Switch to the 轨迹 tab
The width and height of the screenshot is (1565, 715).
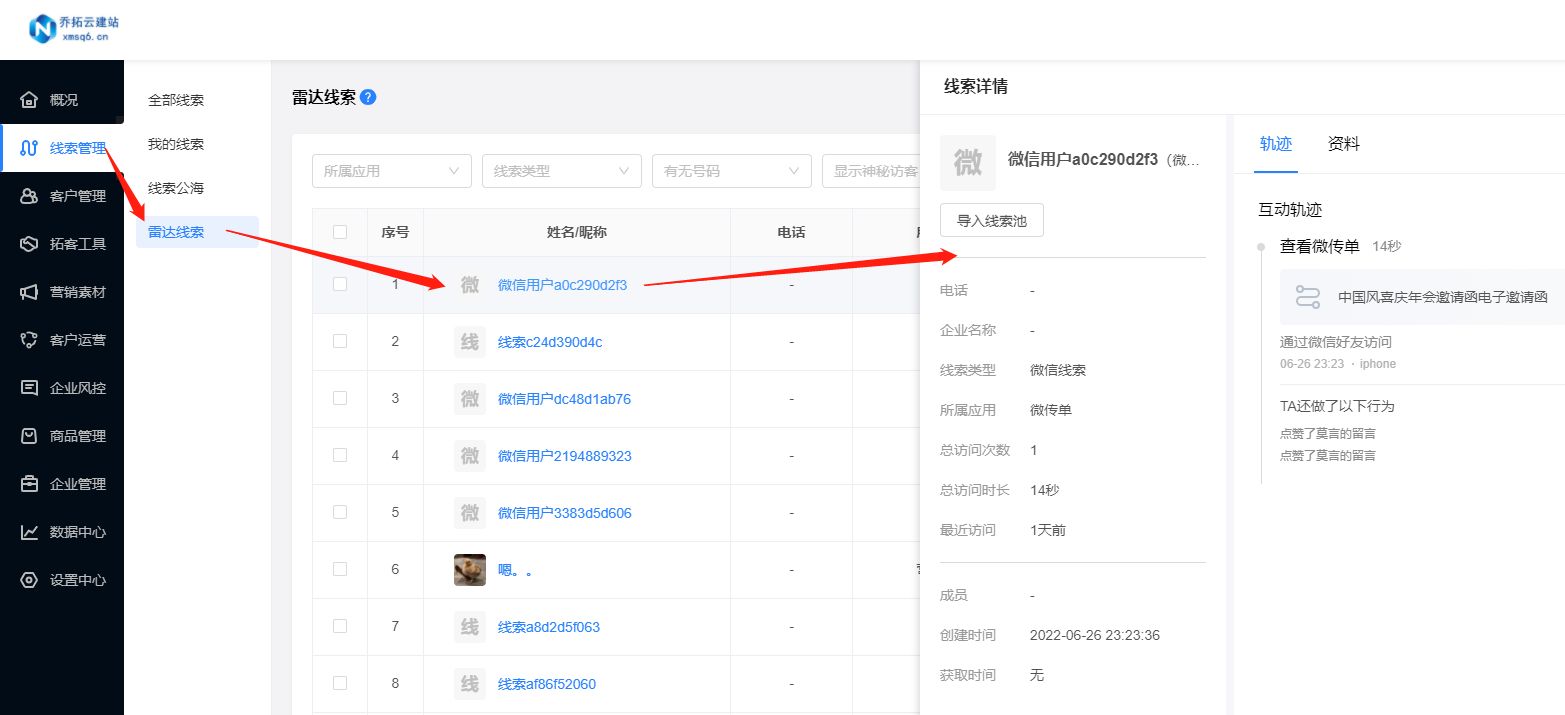pos(1276,144)
